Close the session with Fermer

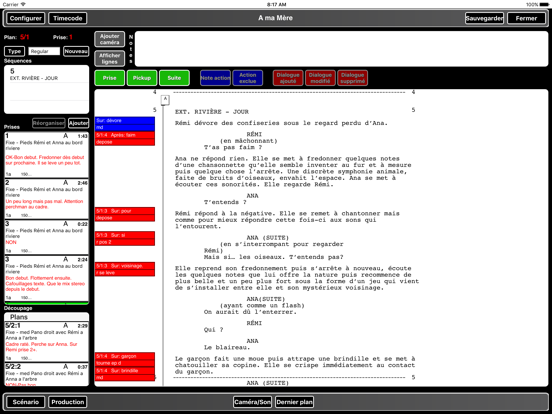pyautogui.click(x=526, y=18)
